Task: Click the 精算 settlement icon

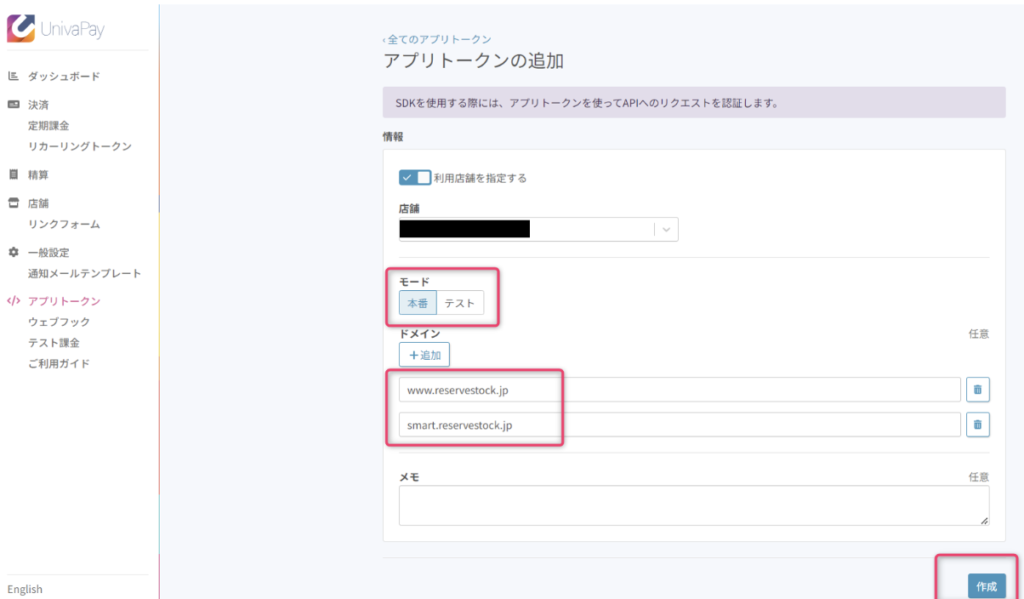Action: [14, 174]
